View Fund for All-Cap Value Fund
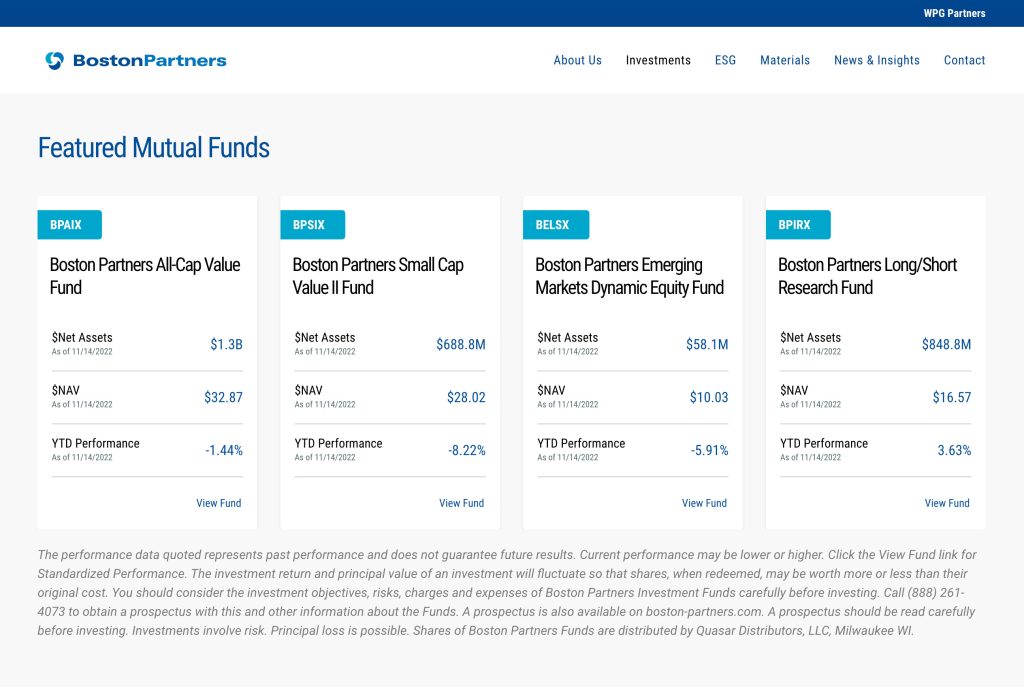 pyautogui.click(x=219, y=503)
